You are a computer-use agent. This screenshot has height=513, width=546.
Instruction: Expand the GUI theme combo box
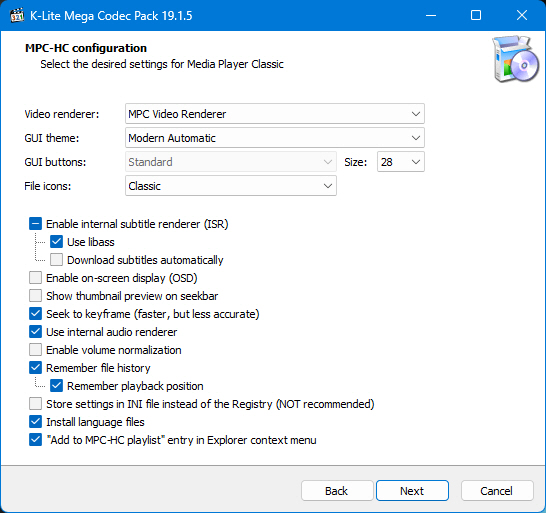point(275,138)
